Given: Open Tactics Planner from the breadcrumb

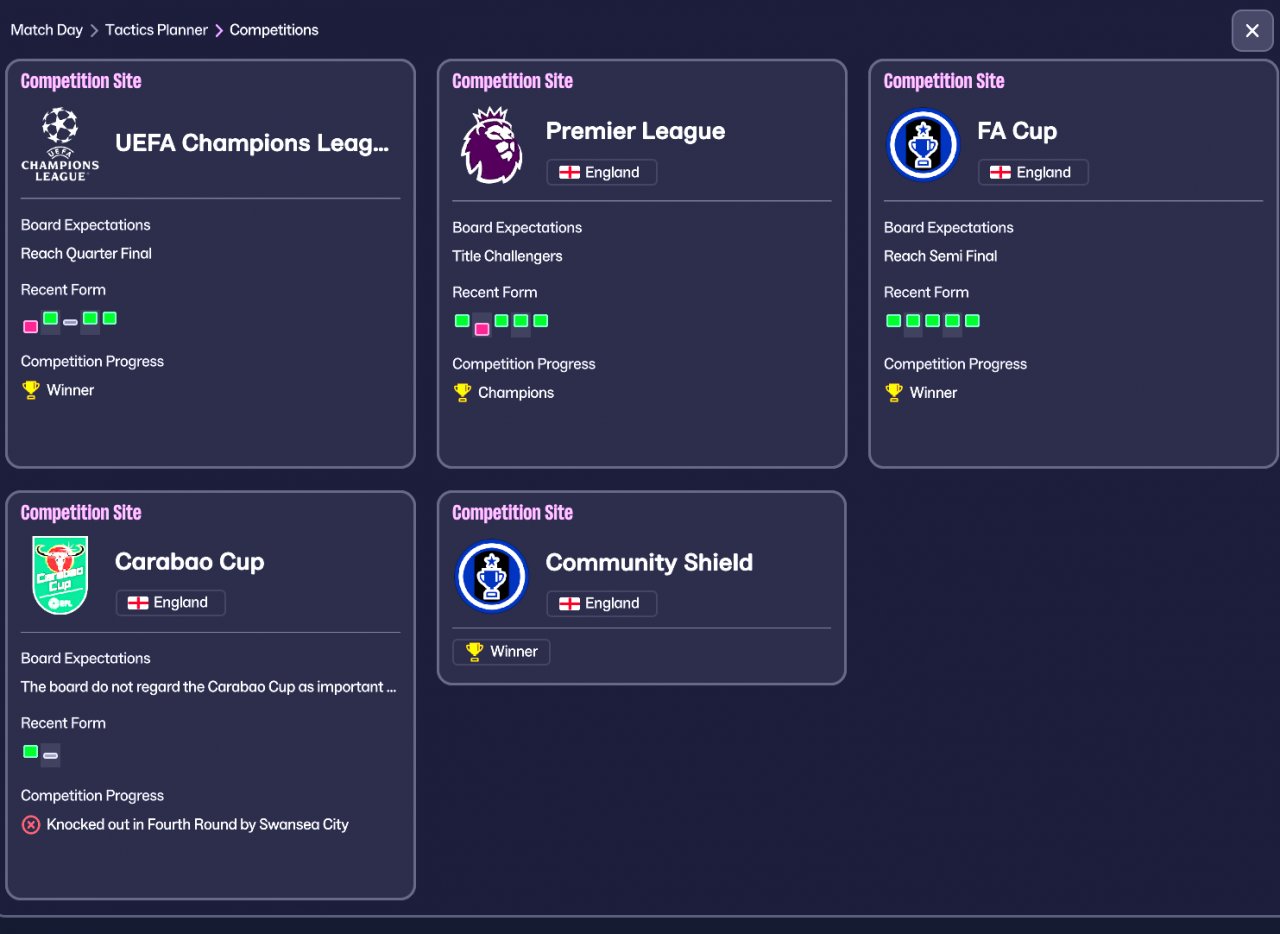Looking at the screenshot, I should (157, 30).
